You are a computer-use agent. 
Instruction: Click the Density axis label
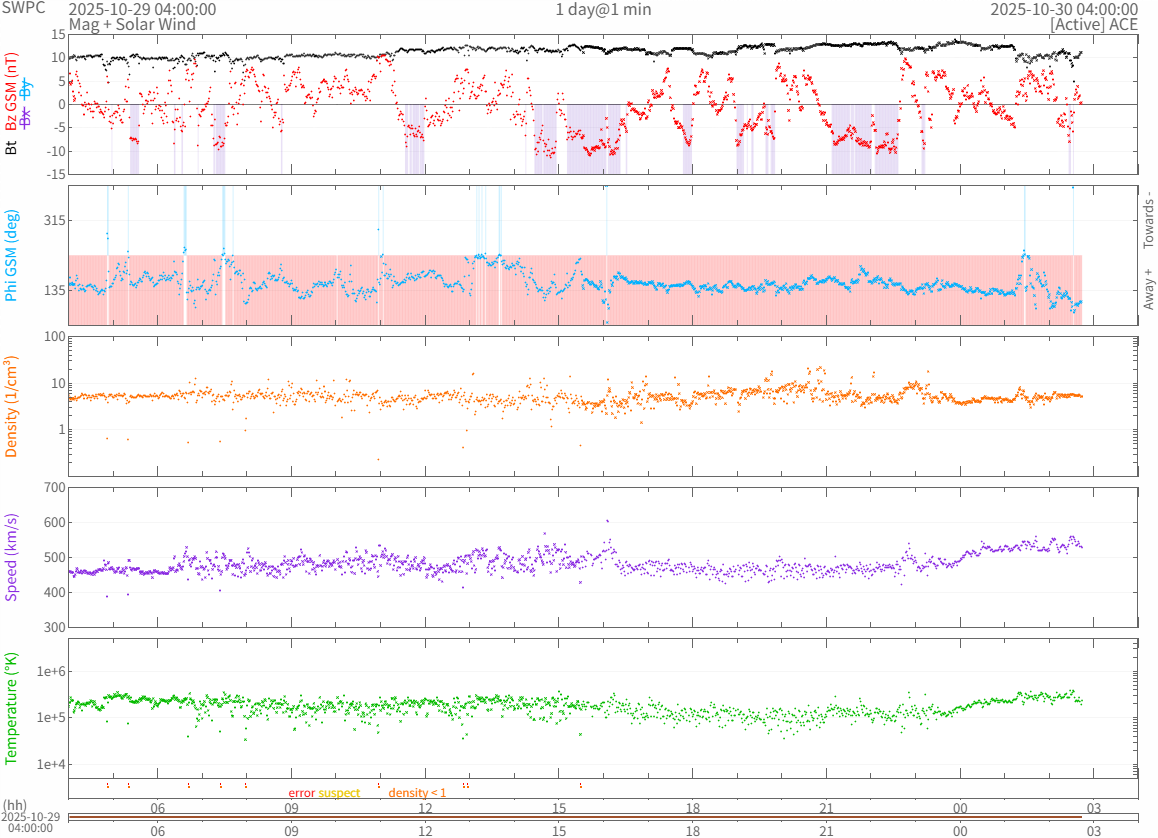[x=12, y=407]
